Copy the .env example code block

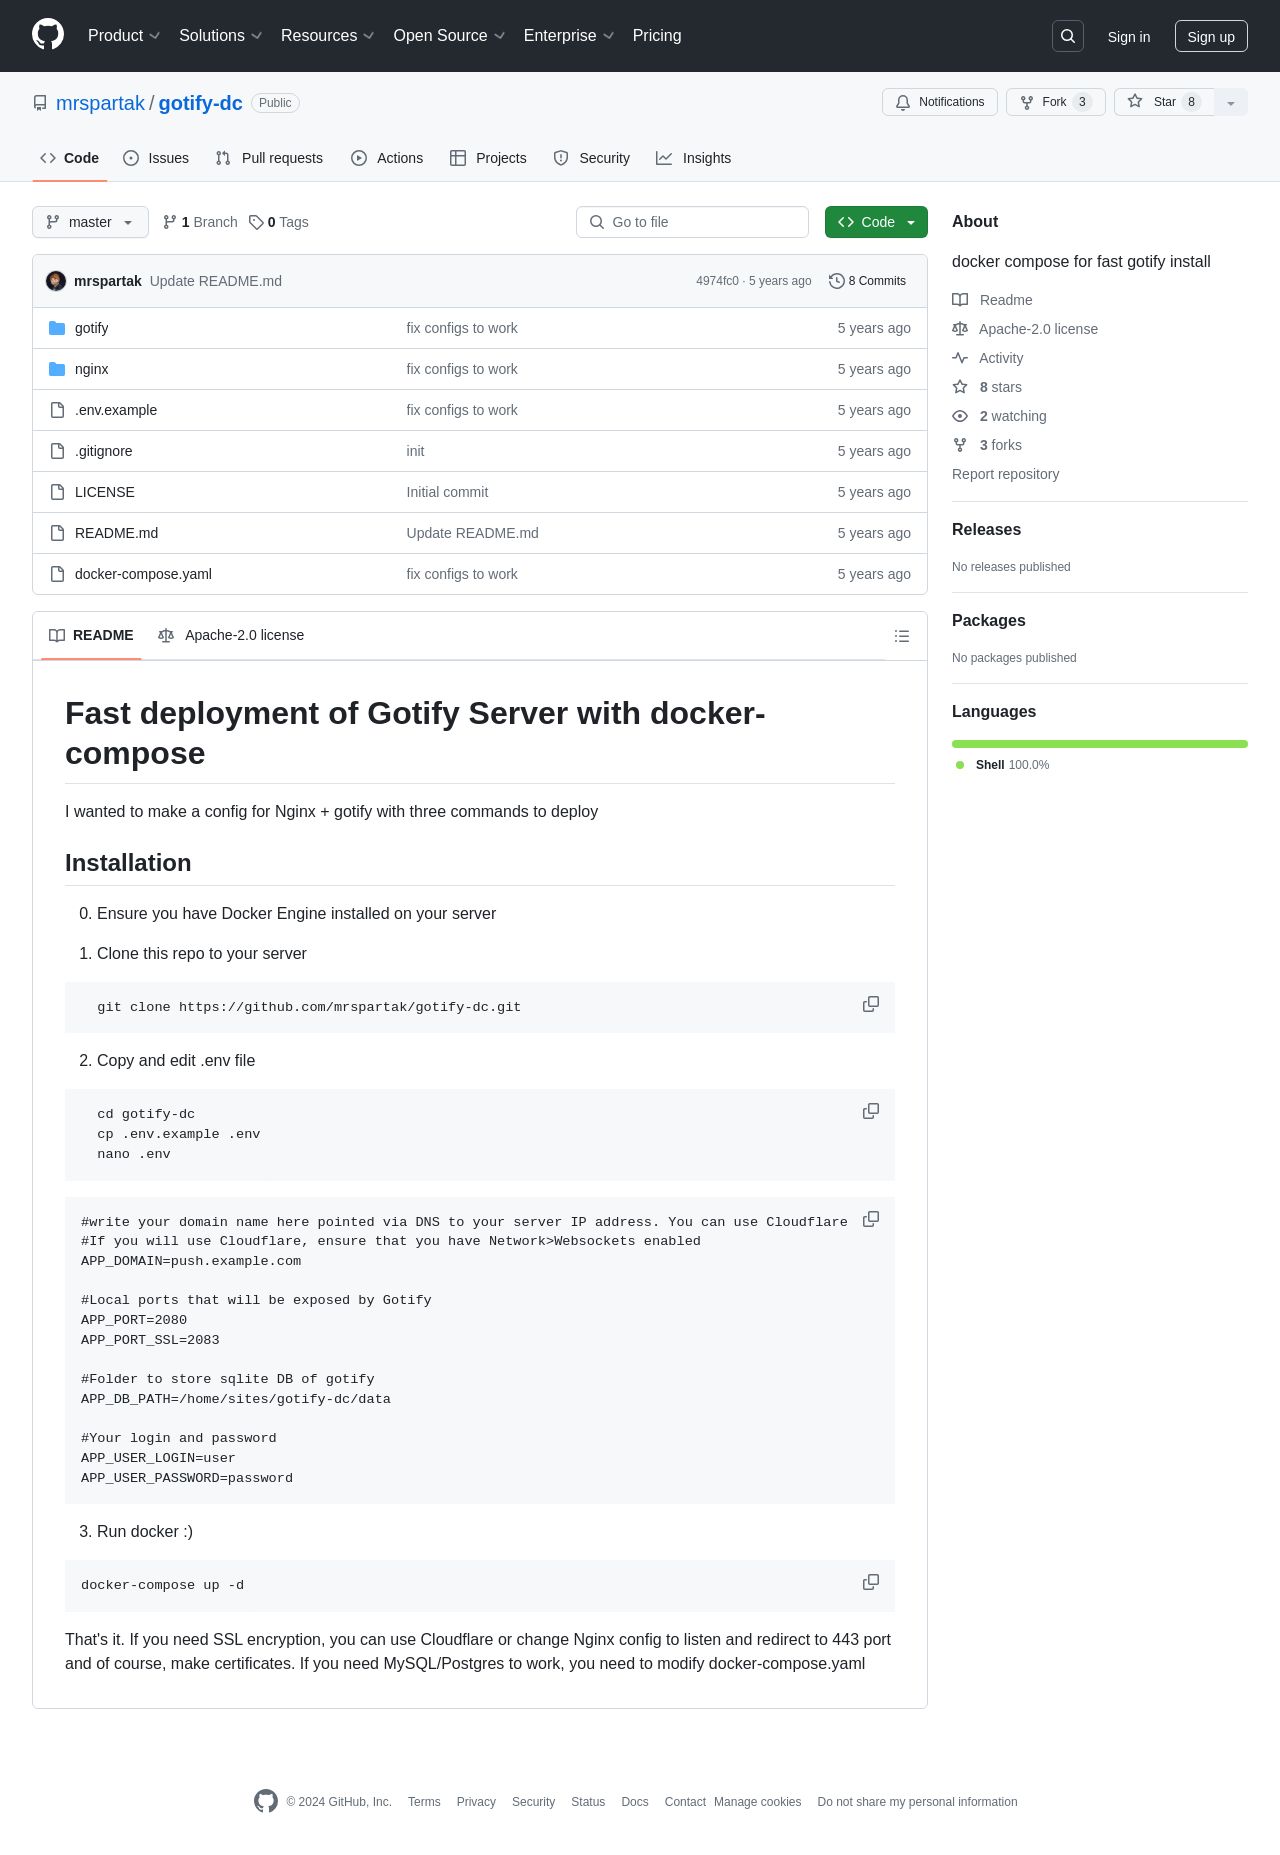[x=870, y=1219]
